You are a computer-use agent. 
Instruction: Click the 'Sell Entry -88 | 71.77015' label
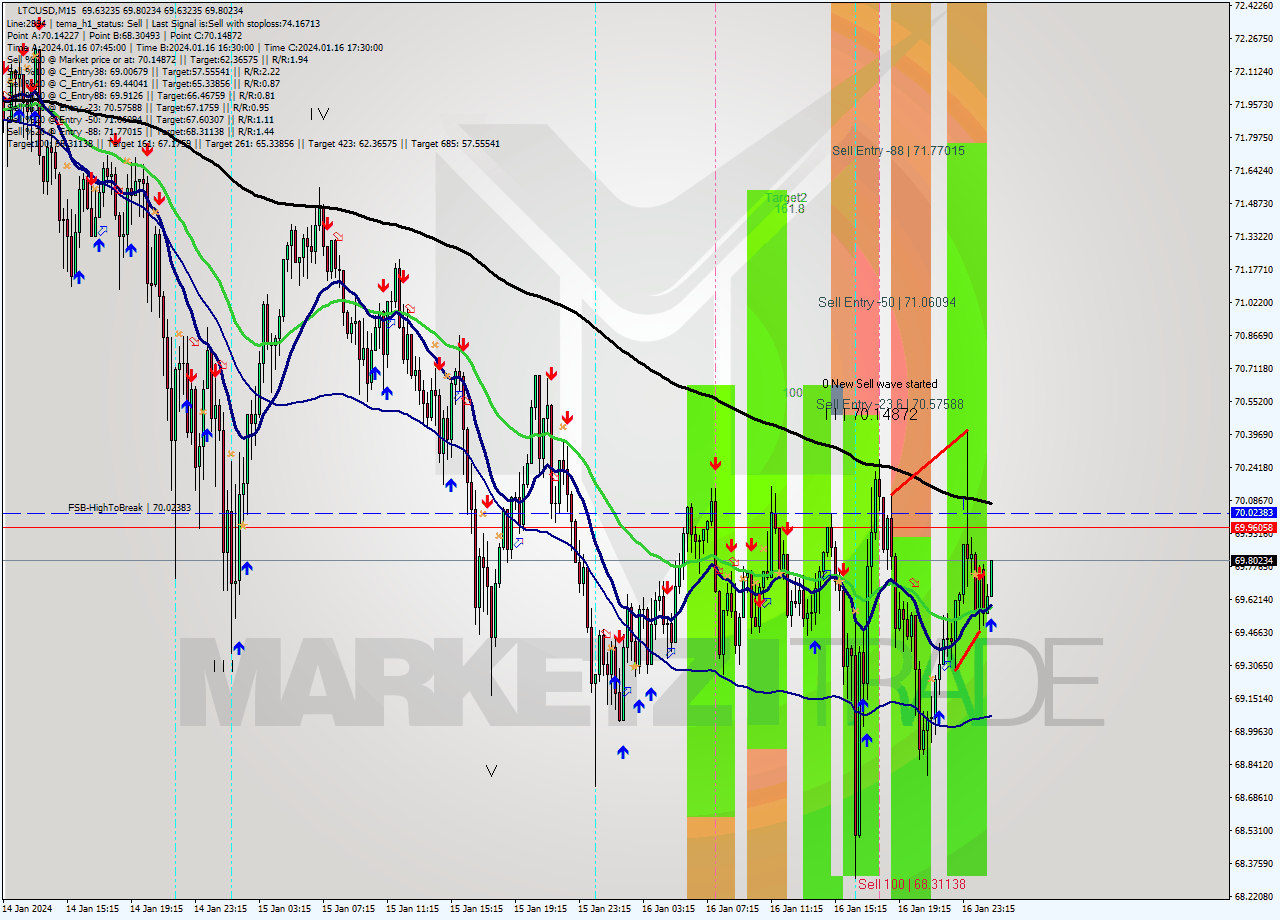[898, 150]
